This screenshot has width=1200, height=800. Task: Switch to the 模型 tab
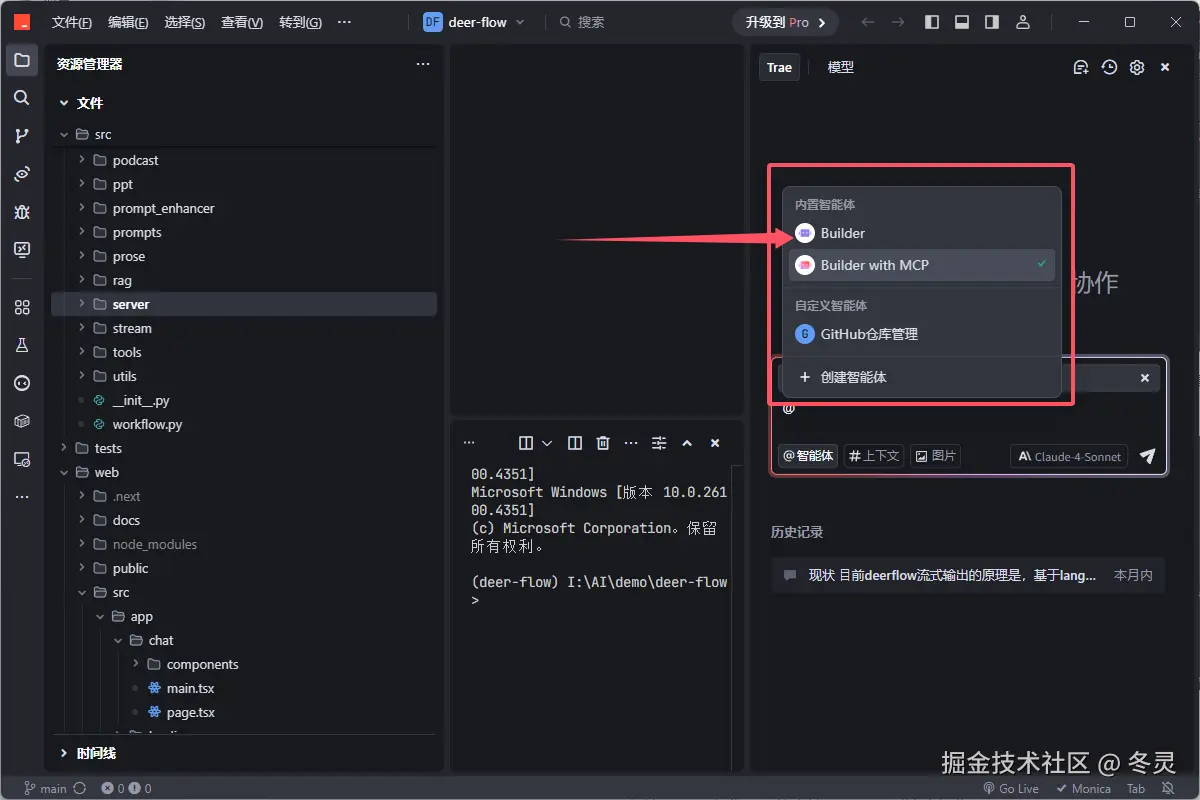[x=841, y=67]
